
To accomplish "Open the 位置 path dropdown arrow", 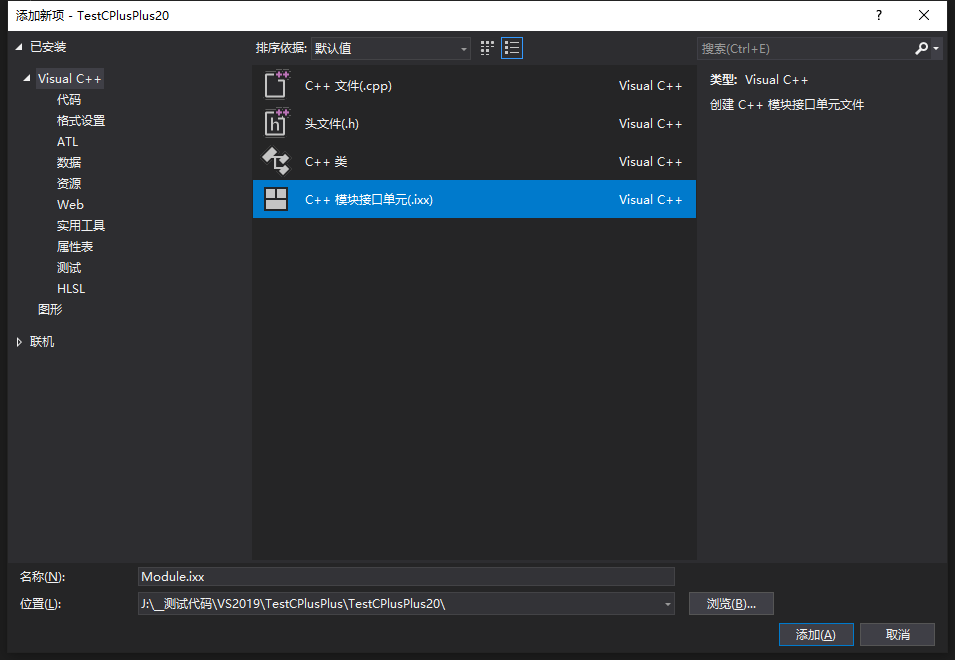I will [668, 604].
